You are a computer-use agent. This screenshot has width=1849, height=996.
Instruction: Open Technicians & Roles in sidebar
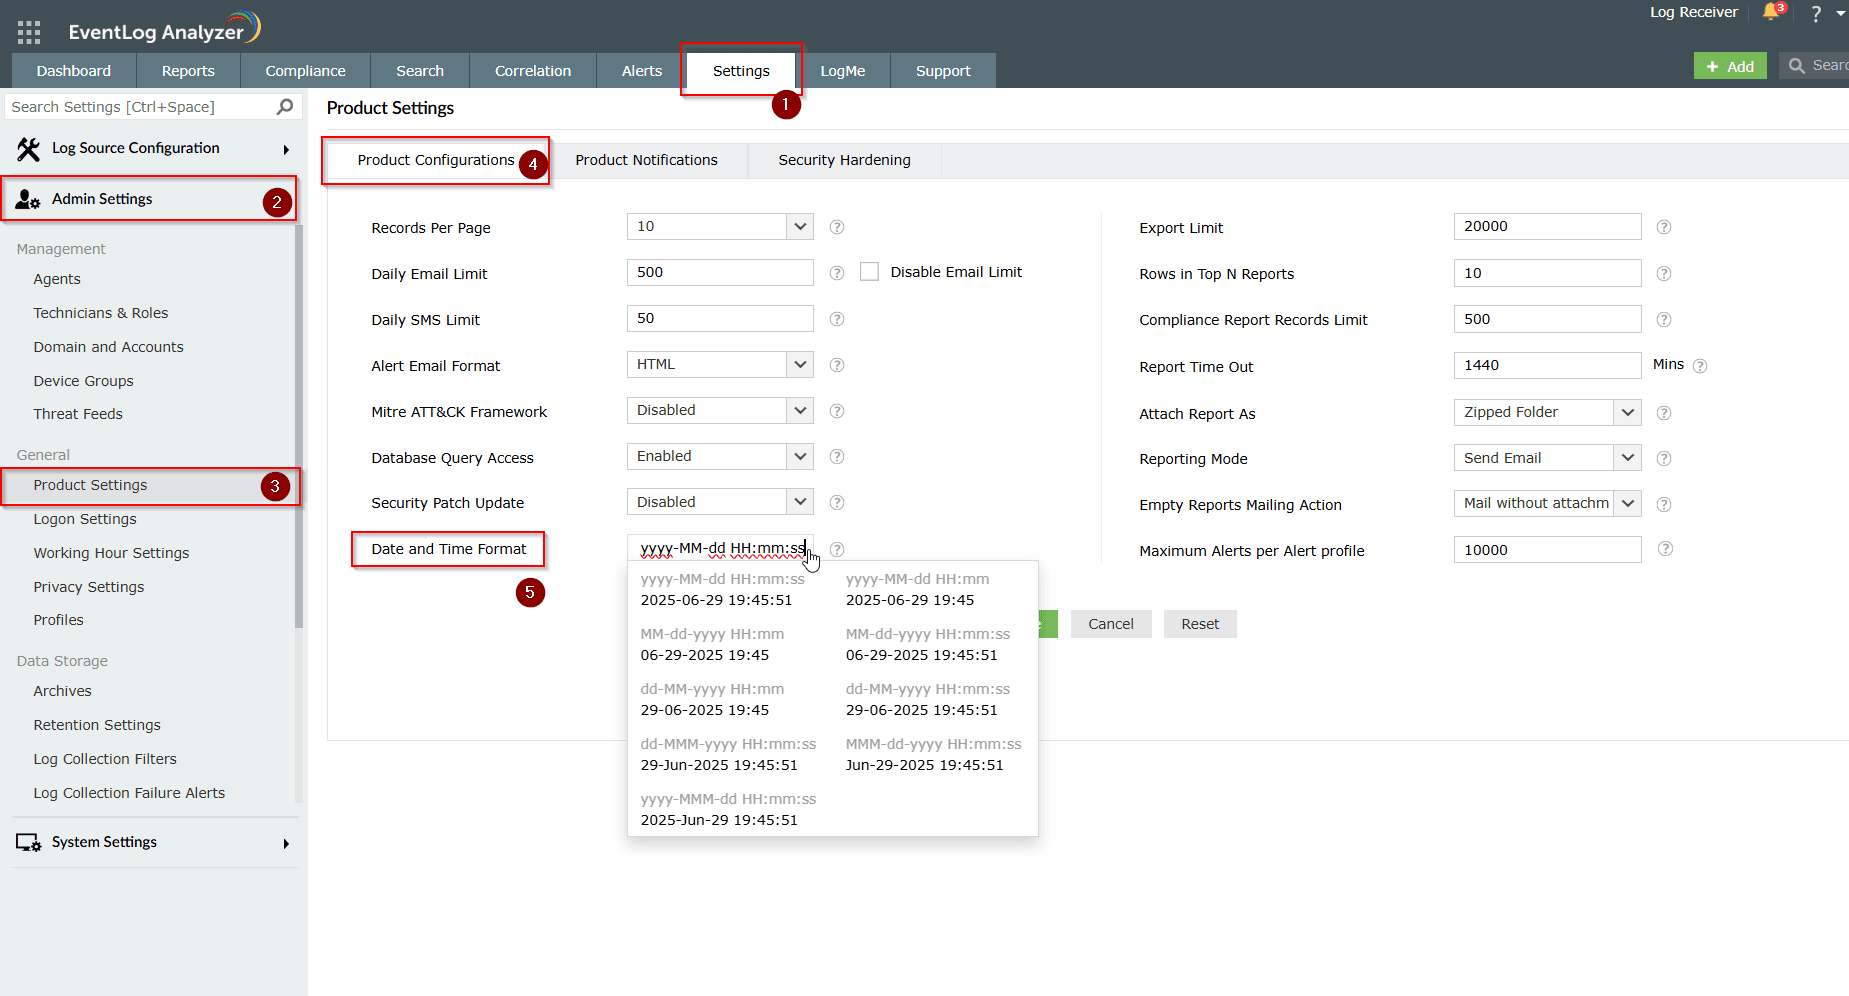101,313
